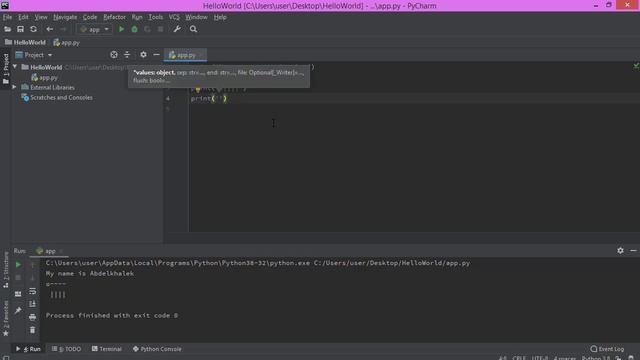This screenshot has width=640, height=360.
Task: Click the Run panel stop button
Action: point(18,278)
